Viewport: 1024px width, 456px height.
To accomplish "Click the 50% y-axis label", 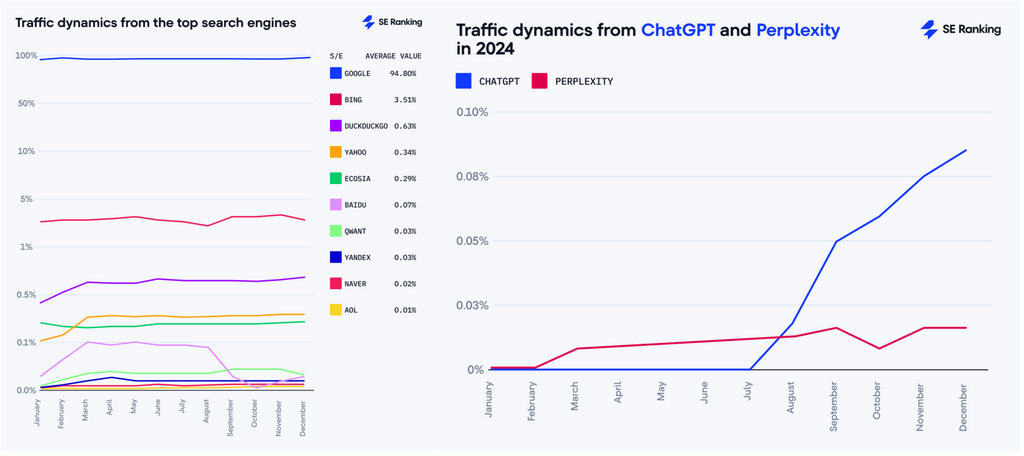I will pyautogui.click(x=27, y=103).
